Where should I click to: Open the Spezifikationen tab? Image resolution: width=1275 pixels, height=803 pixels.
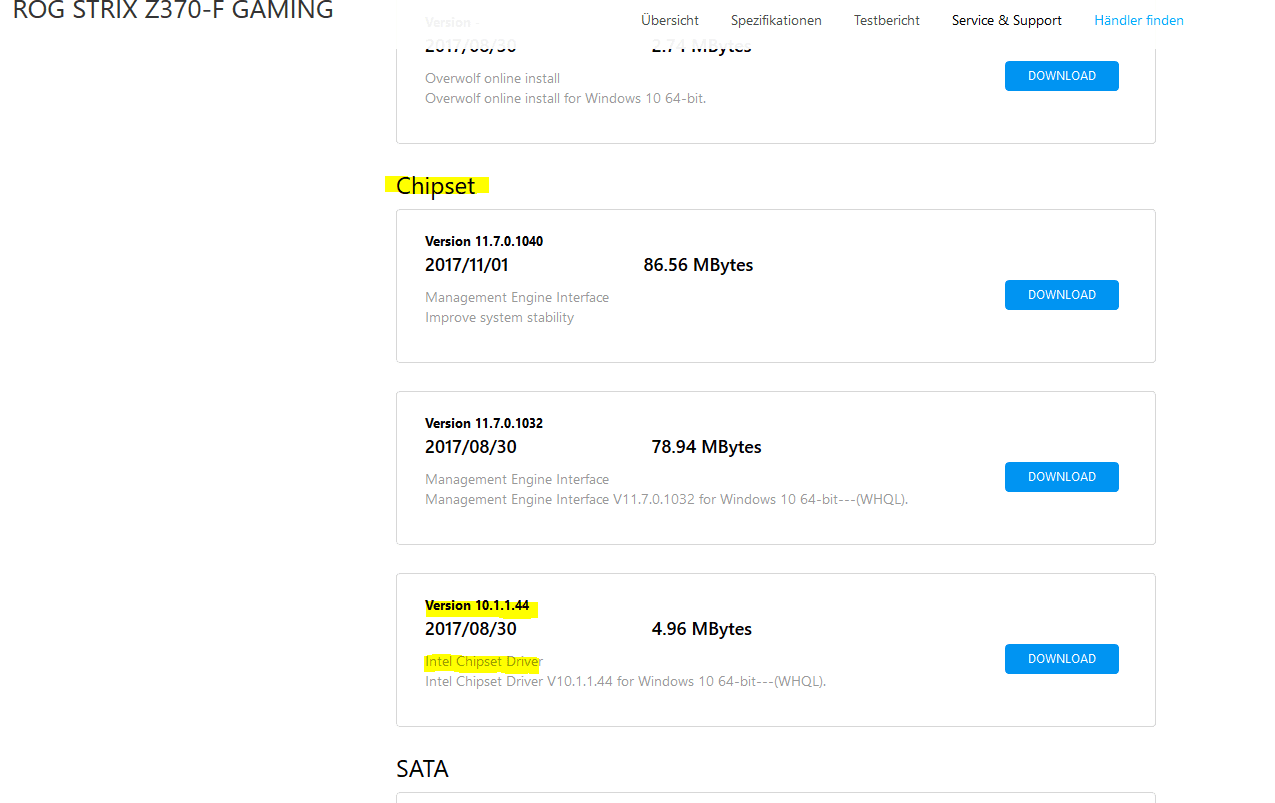pyautogui.click(x=776, y=20)
